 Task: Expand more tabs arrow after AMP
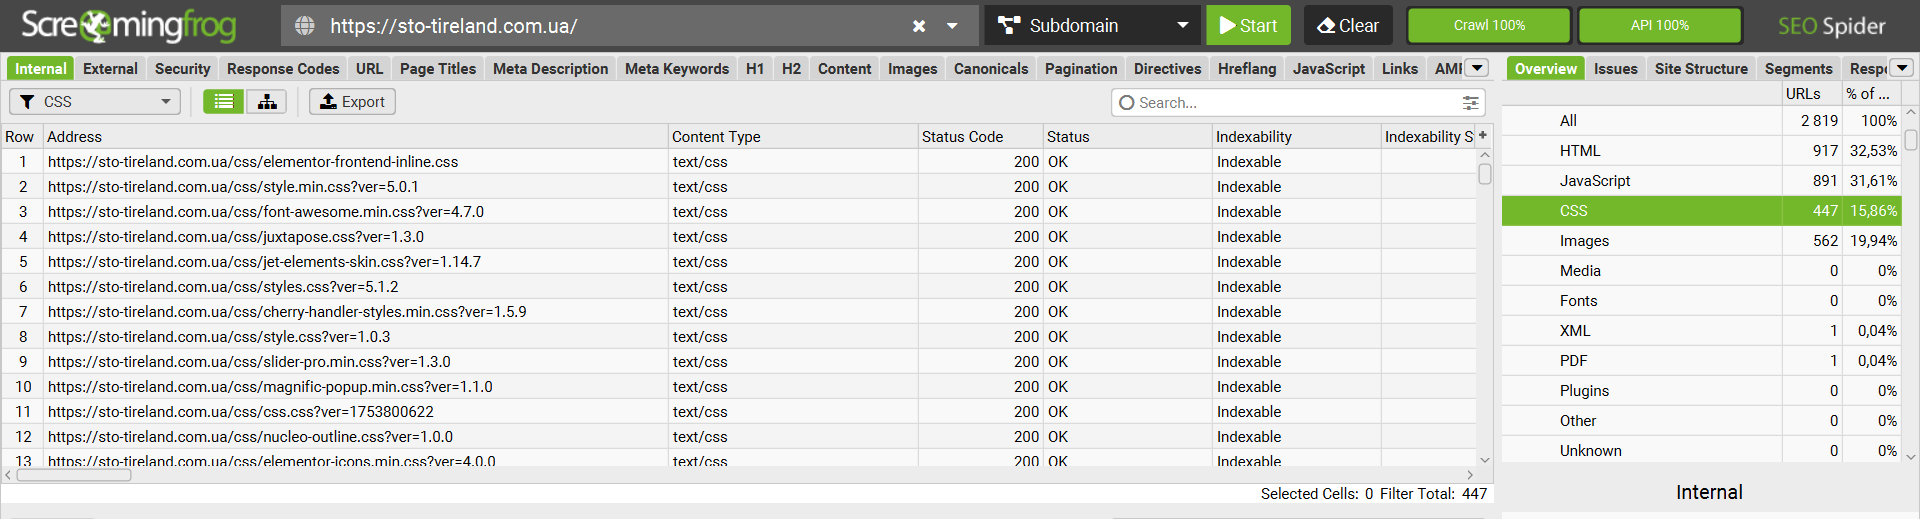1477,68
